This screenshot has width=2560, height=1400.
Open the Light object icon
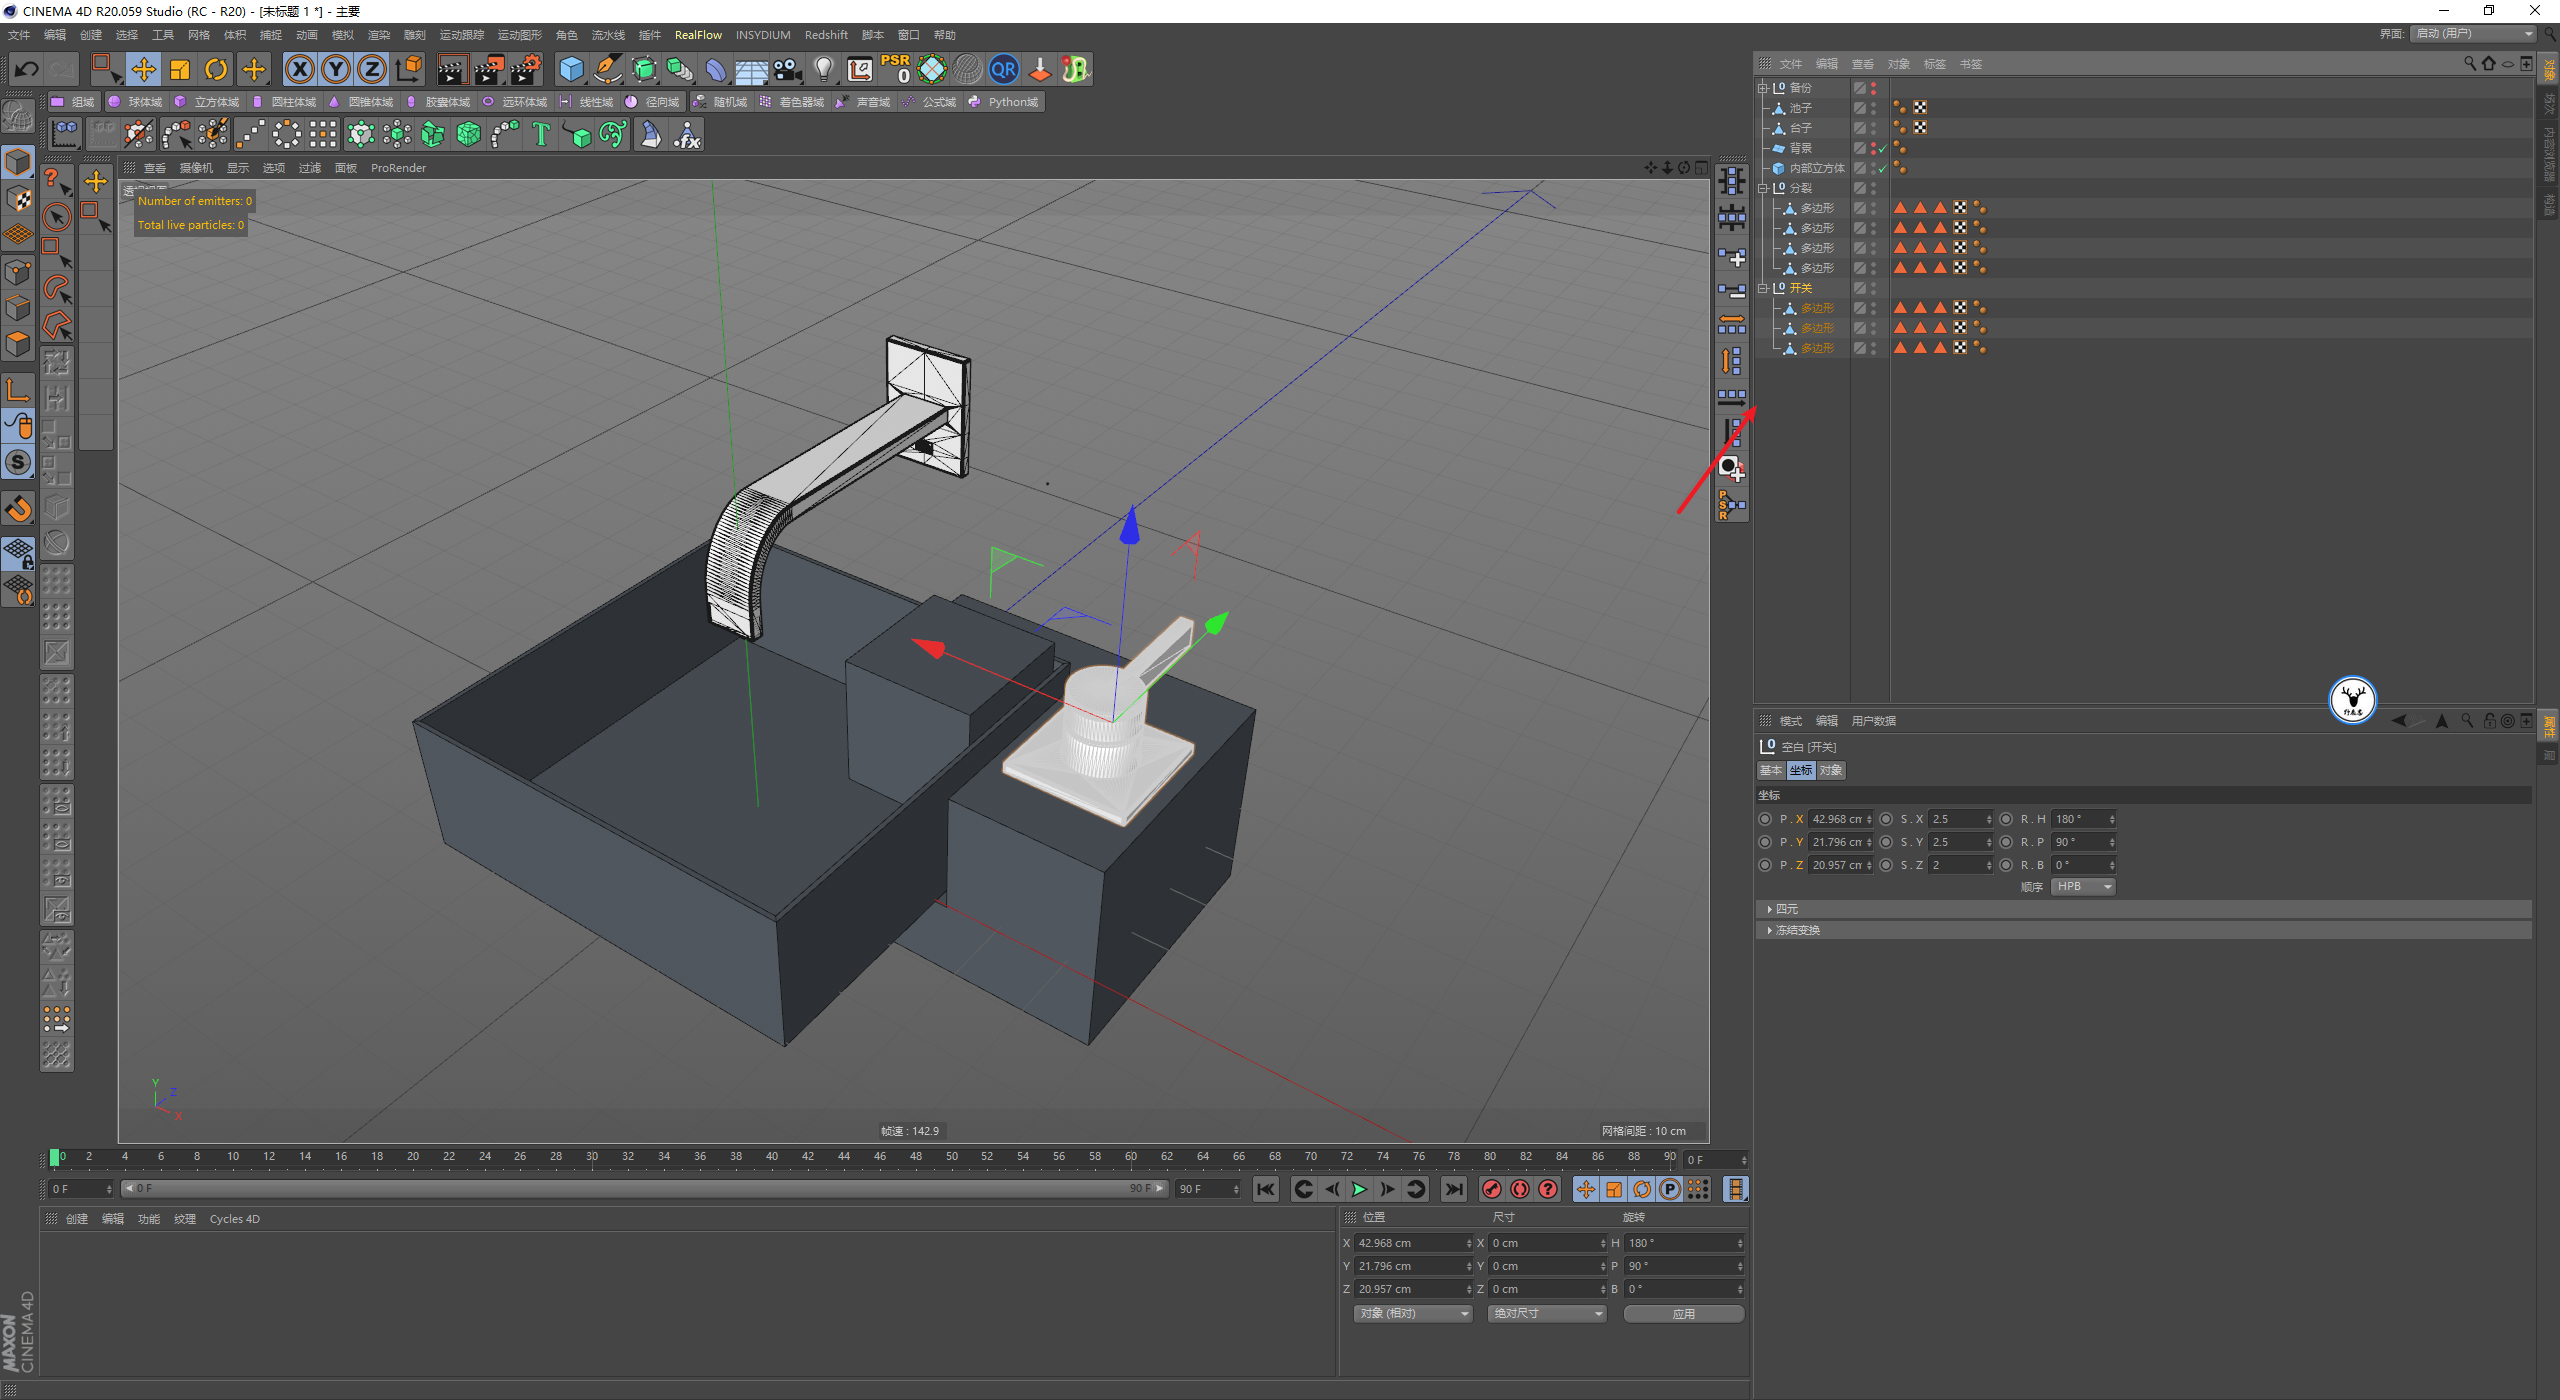point(823,69)
